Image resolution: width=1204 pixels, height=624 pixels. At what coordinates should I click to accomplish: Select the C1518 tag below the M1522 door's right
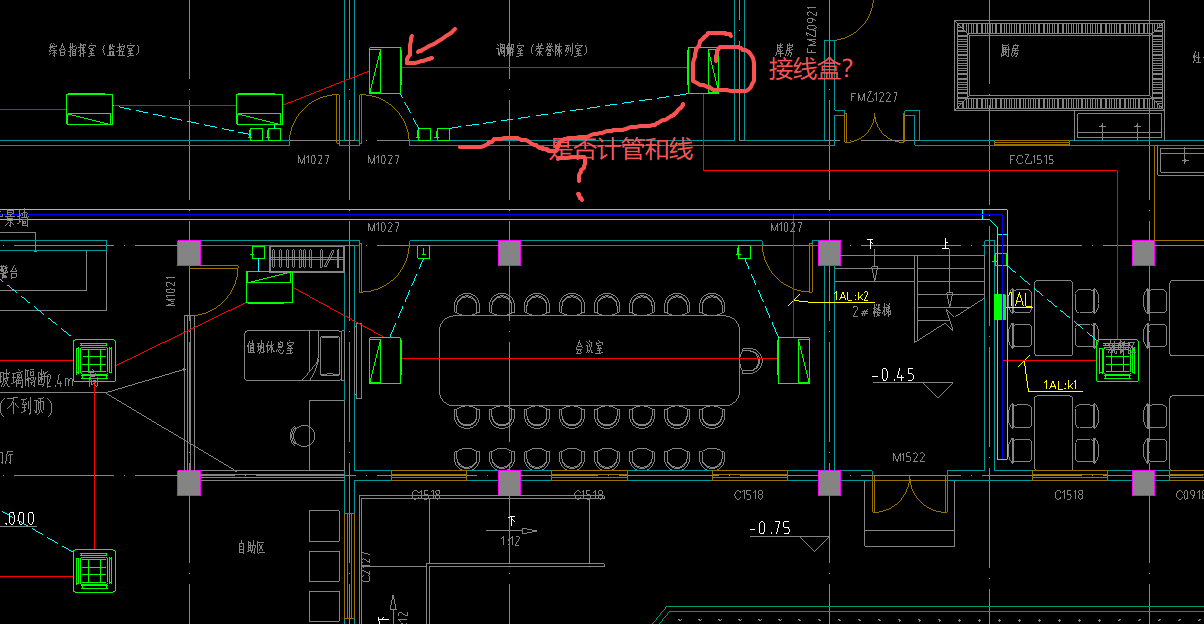(1069, 495)
